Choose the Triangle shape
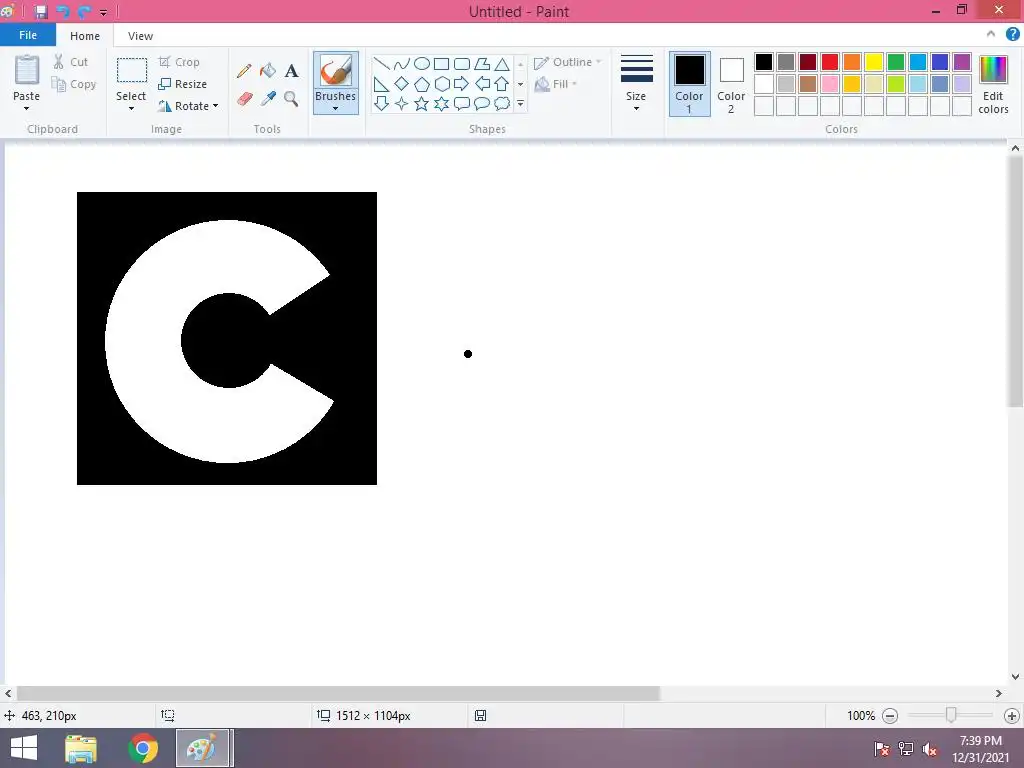This screenshot has width=1024, height=768. pyautogui.click(x=502, y=63)
